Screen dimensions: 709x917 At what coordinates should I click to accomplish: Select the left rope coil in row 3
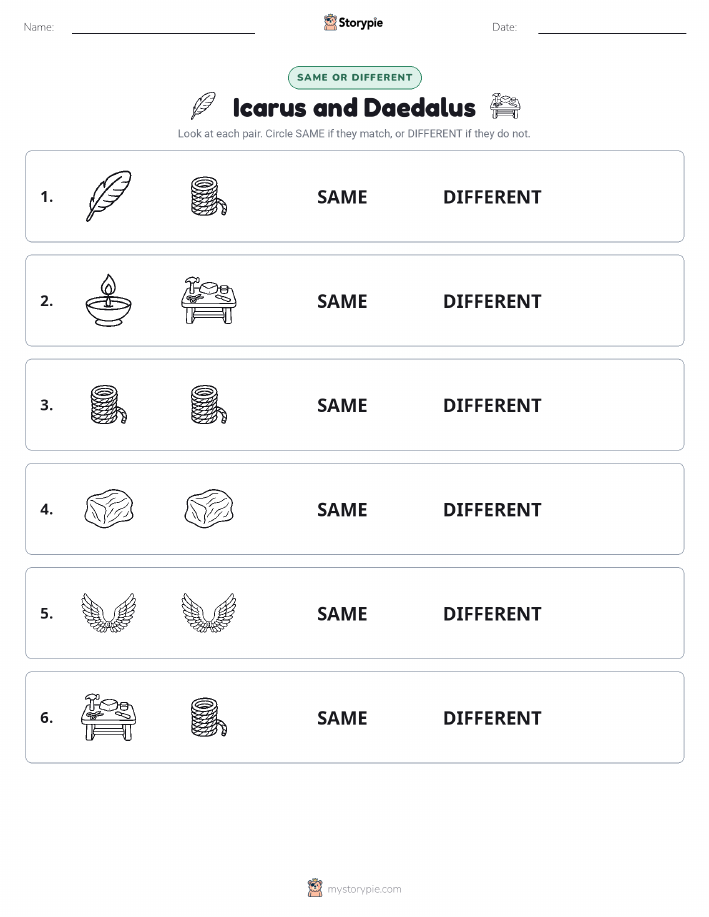click(109, 405)
